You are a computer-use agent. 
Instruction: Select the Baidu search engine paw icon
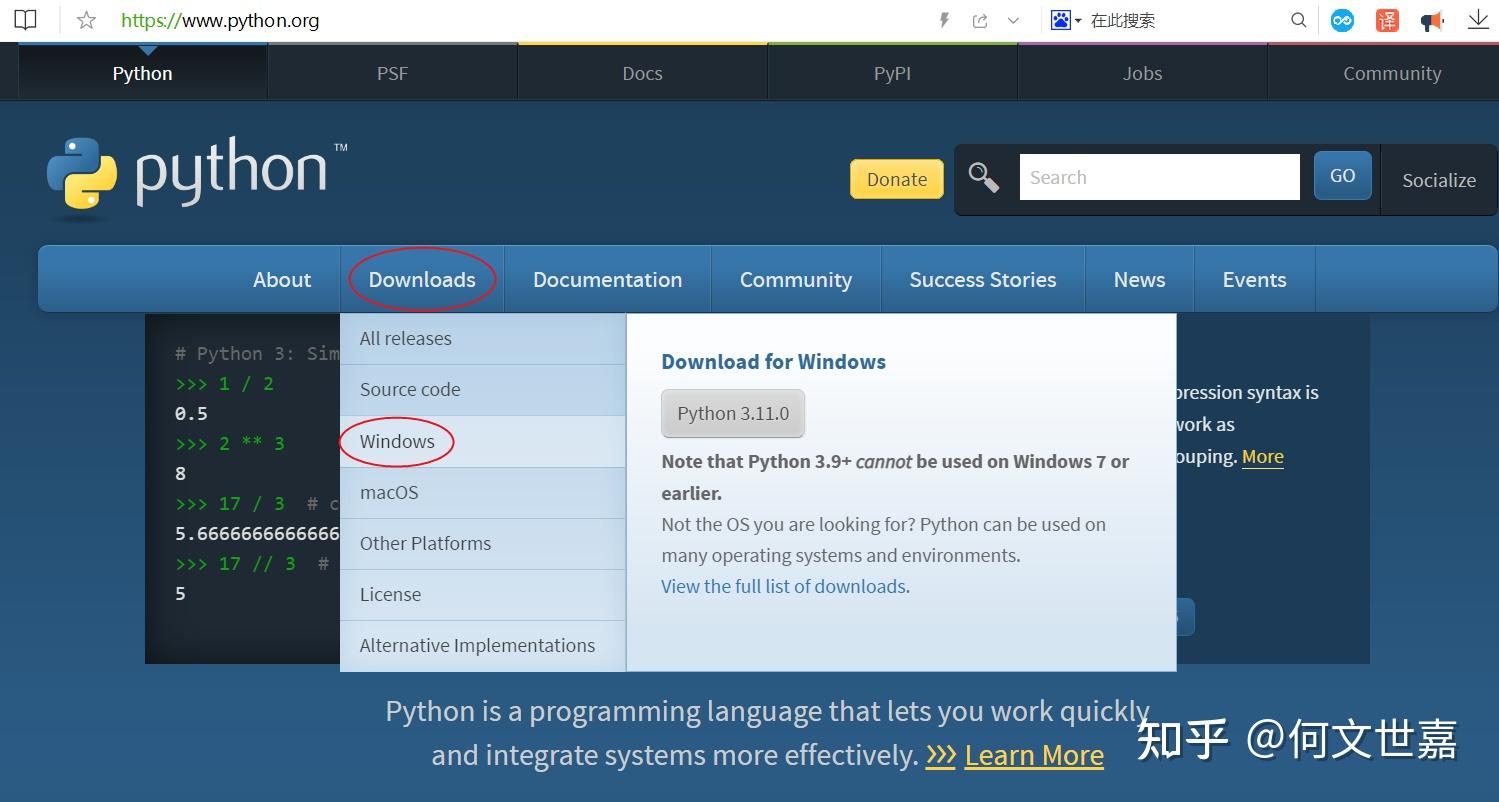pos(1060,18)
